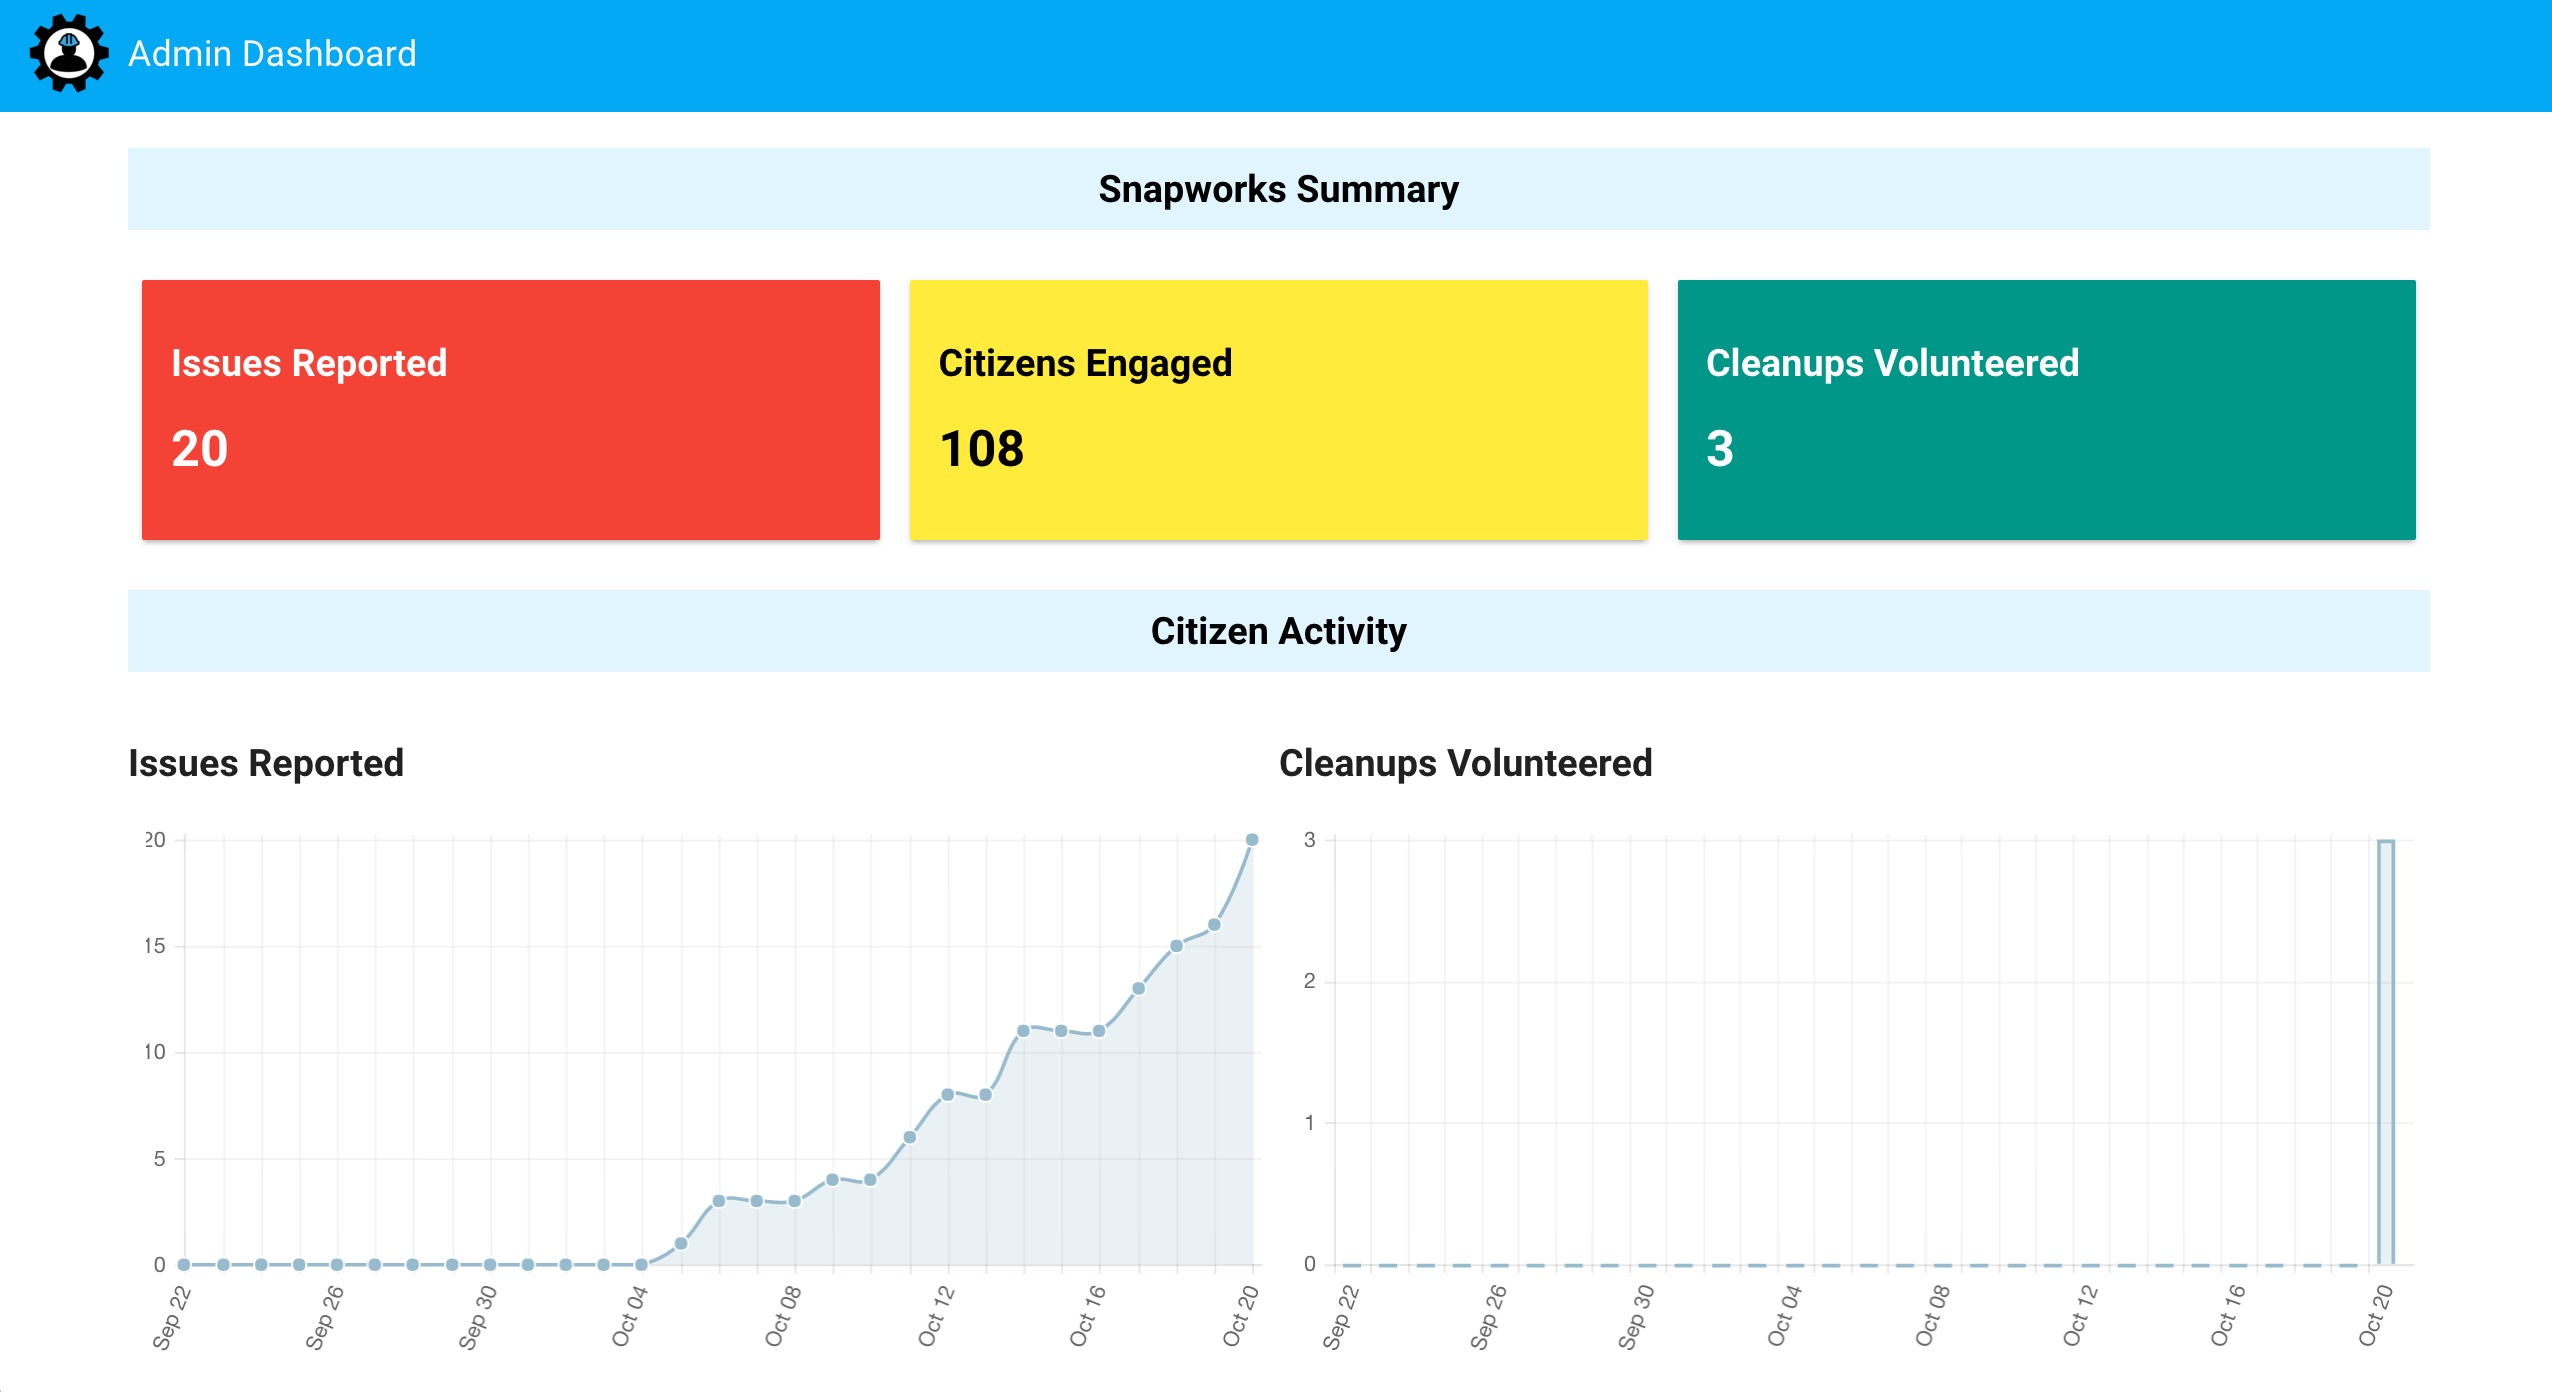Click the number 3 on Cleanups card
The height and width of the screenshot is (1392, 2552).
tap(1719, 448)
